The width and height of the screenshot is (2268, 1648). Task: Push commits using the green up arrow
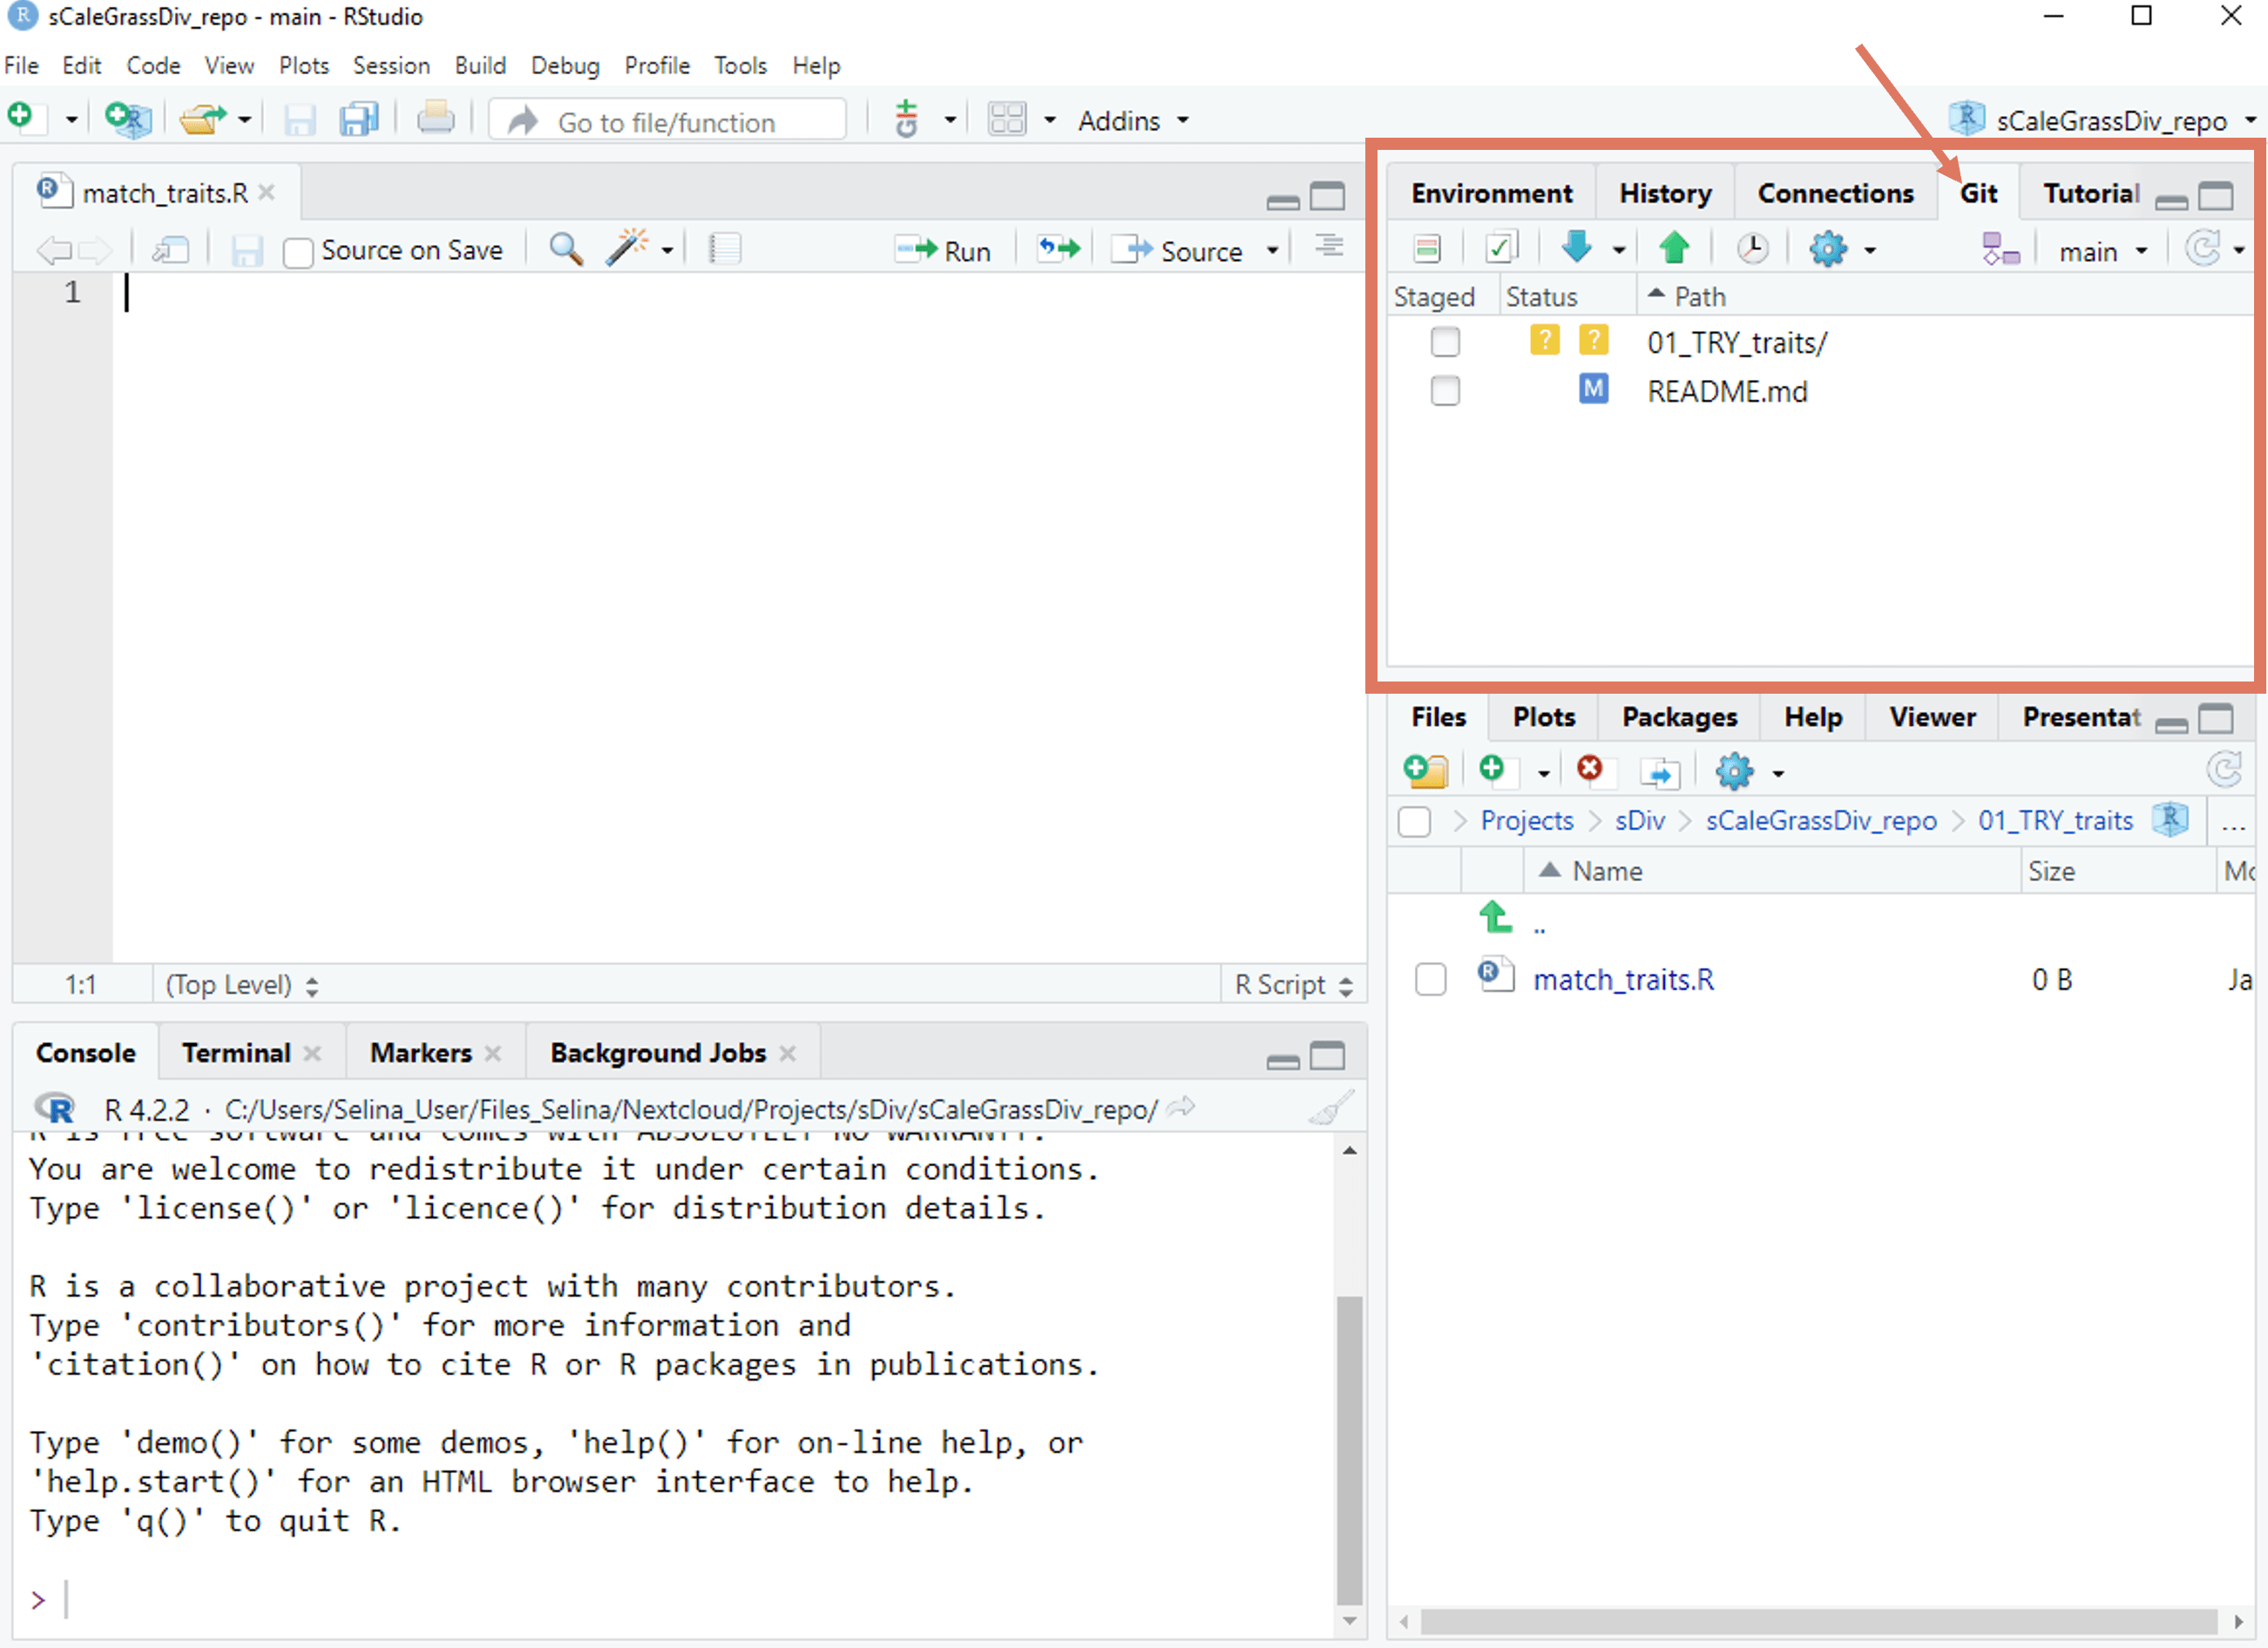[x=1676, y=248]
